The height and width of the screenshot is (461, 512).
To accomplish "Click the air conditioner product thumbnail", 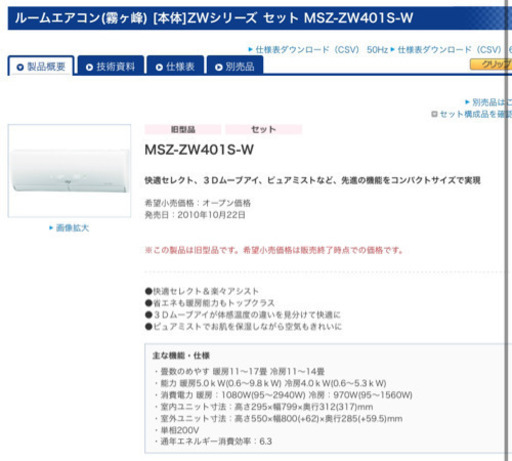I will pyautogui.click(x=70, y=171).
